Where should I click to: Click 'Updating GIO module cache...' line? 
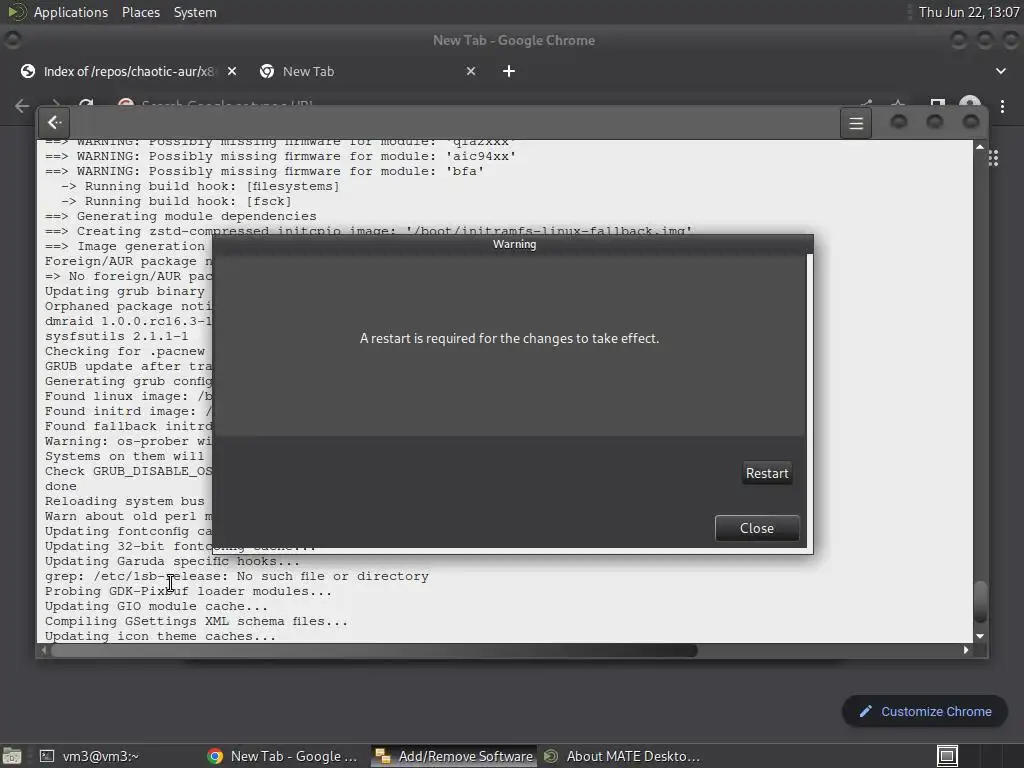pos(156,606)
